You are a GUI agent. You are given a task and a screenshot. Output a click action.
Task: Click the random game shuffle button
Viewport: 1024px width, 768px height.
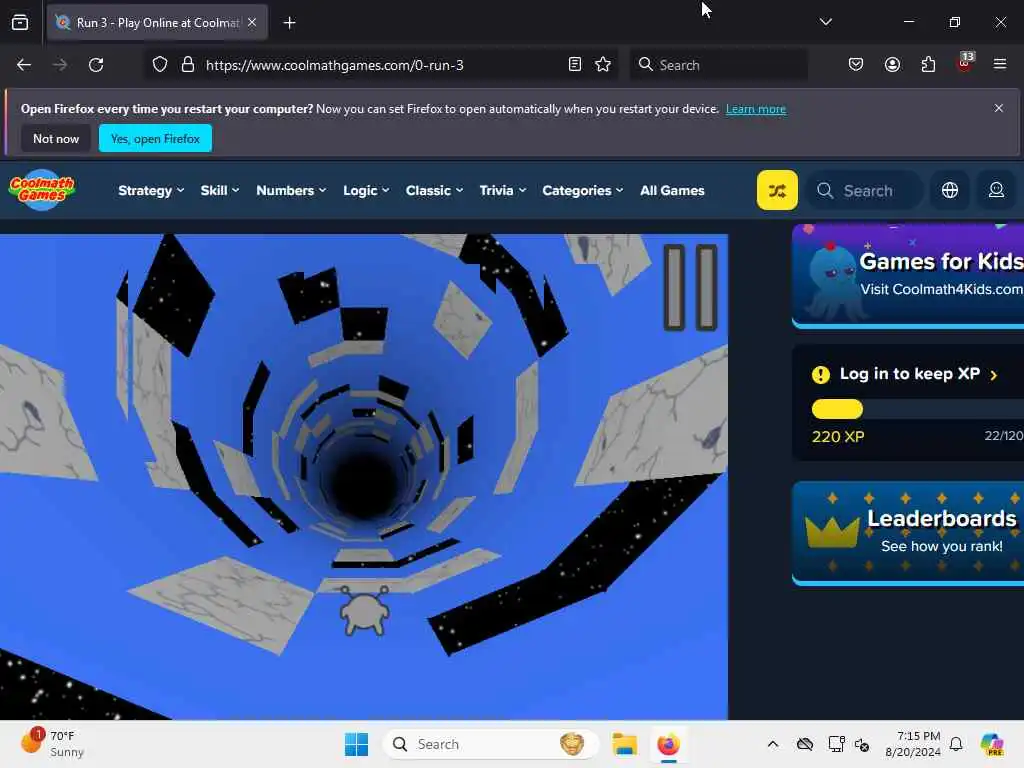tap(776, 190)
